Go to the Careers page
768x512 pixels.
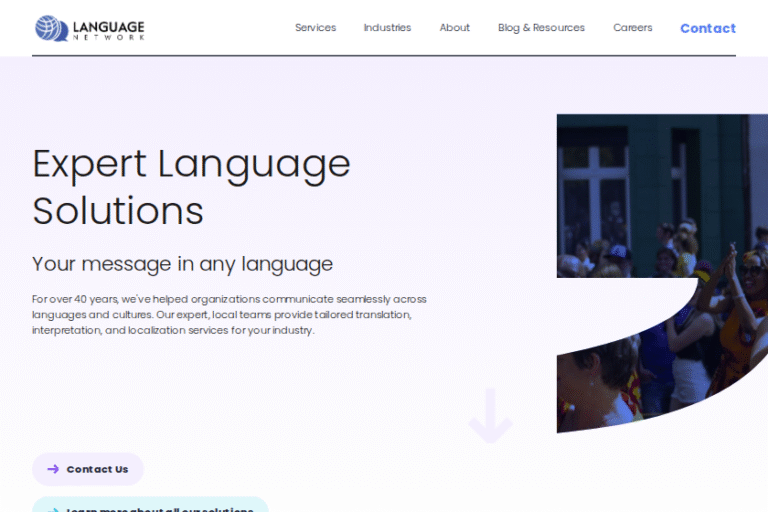pyautogui.click(x=632, y=28)
